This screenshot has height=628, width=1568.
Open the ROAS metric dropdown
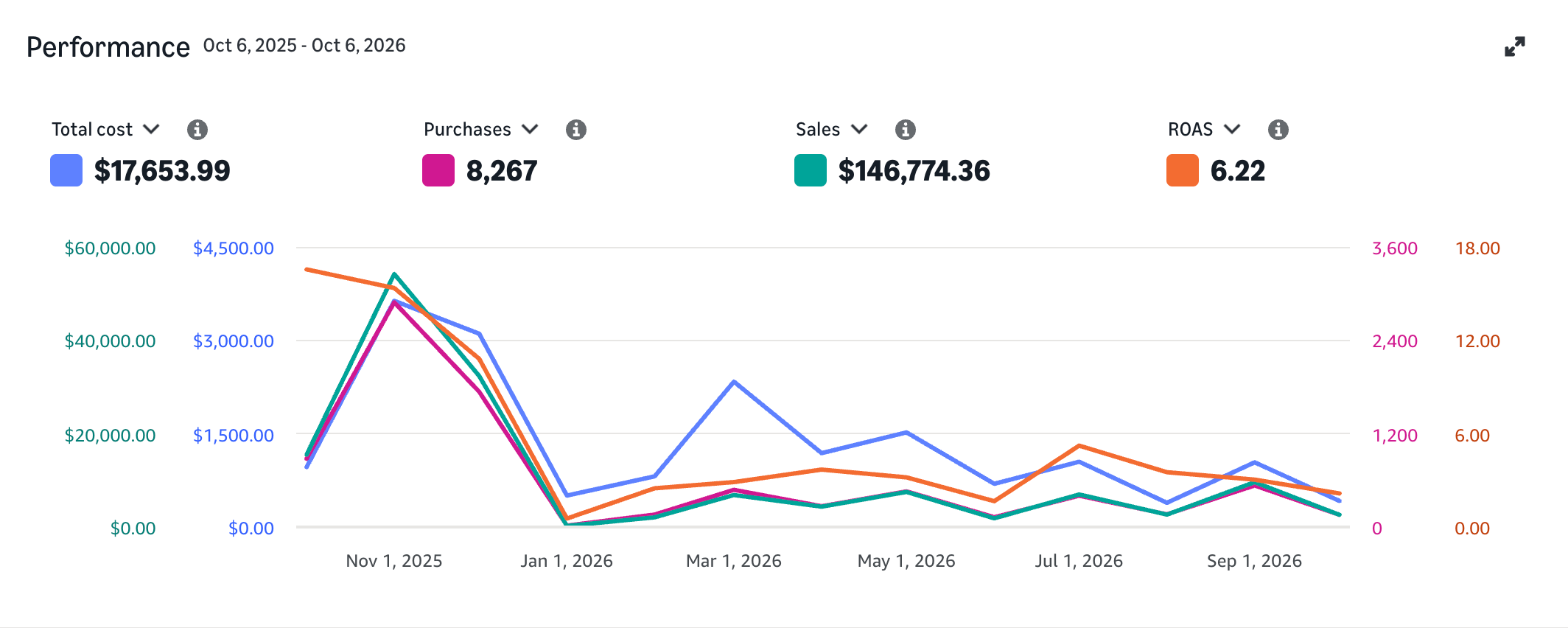1204,129
